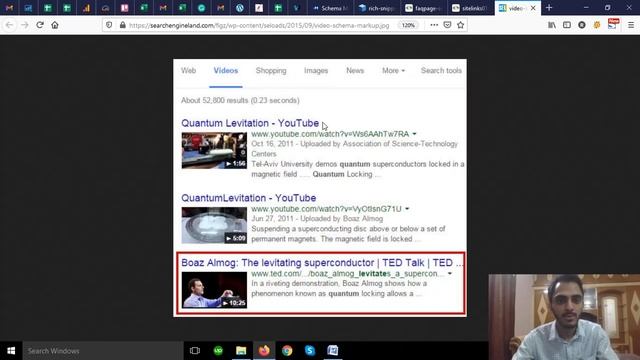This screenshot has height=360, width=640.
Task: Open Task View on the taskbar
Action: [195, 351]
